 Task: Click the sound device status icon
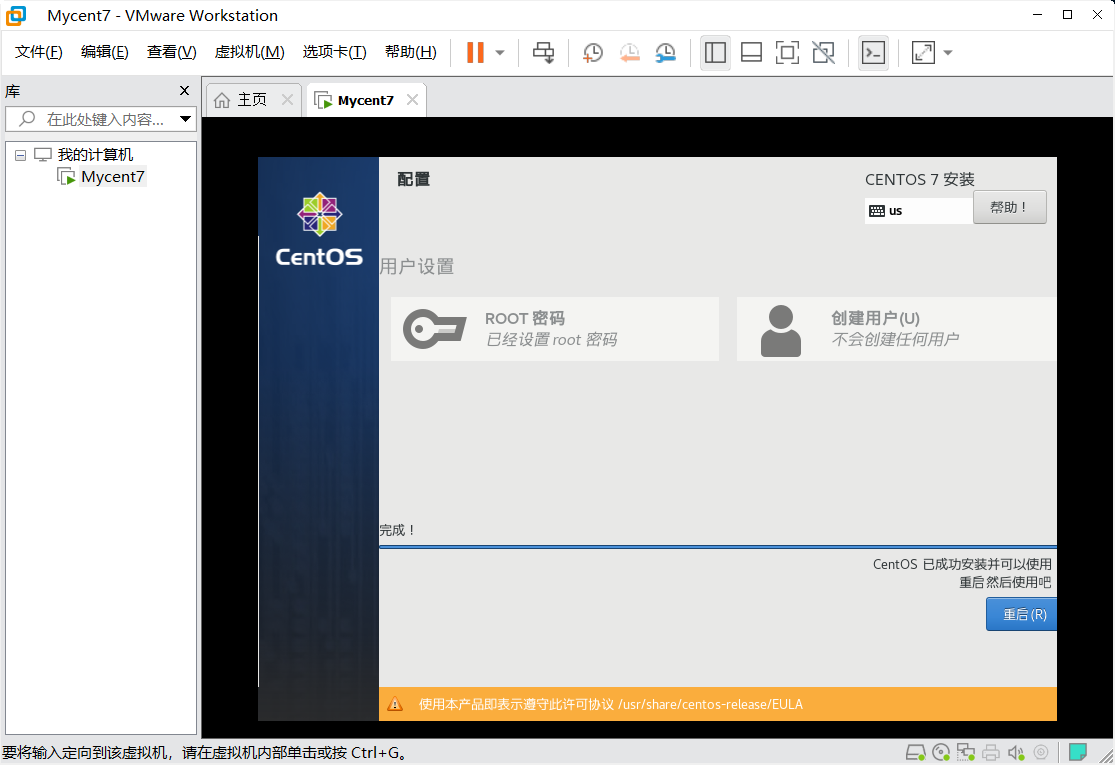(1014, 752)
